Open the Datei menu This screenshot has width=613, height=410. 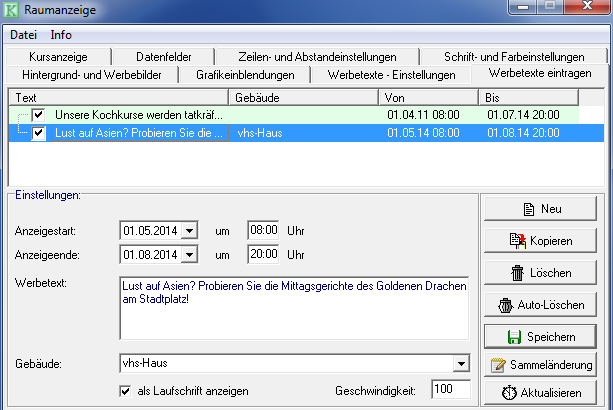click(23, 35)
